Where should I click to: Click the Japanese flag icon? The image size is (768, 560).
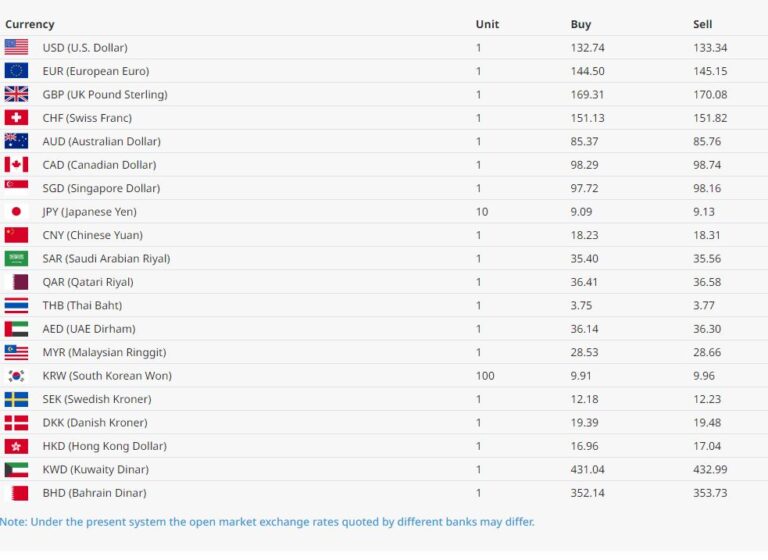(x=16, y=212)
